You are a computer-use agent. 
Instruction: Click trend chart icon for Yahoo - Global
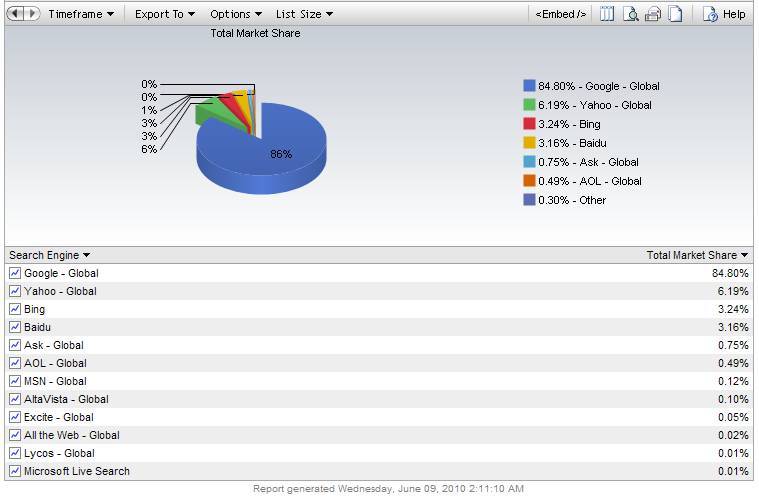[x=15, y=291]
